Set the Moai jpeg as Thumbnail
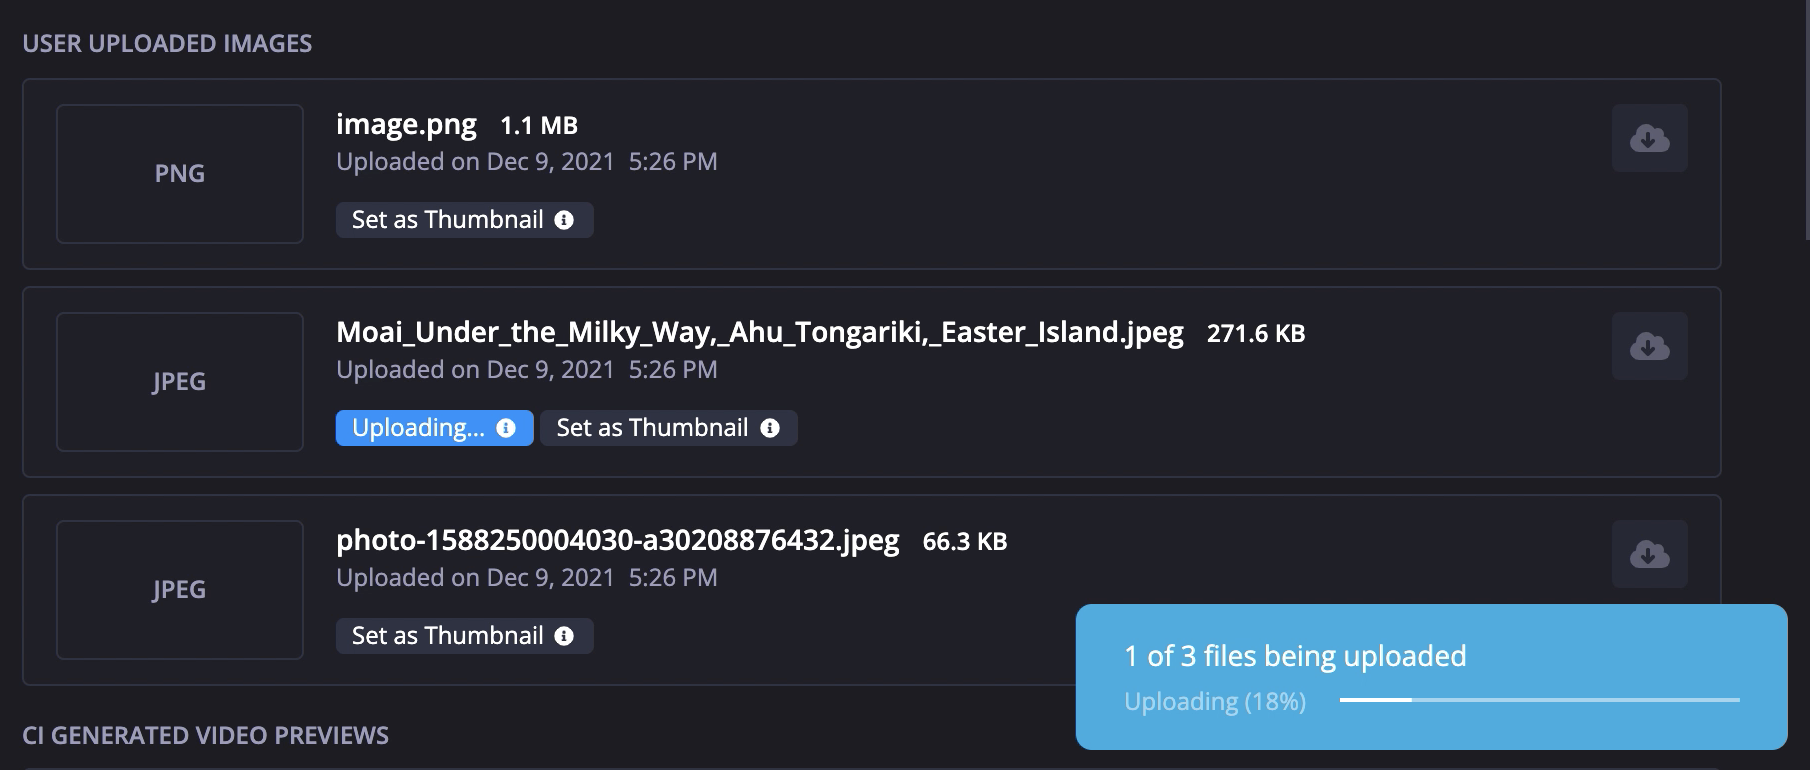Image resolution: width=1810 pixels, height=770 pixels. (x=668, y=428)
